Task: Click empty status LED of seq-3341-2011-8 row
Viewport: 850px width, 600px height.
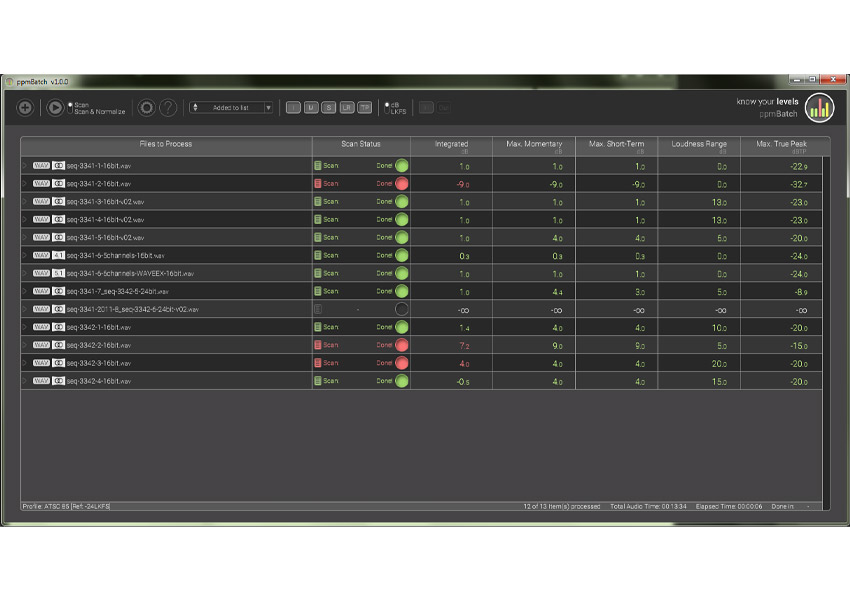Action: coord(402,309)
